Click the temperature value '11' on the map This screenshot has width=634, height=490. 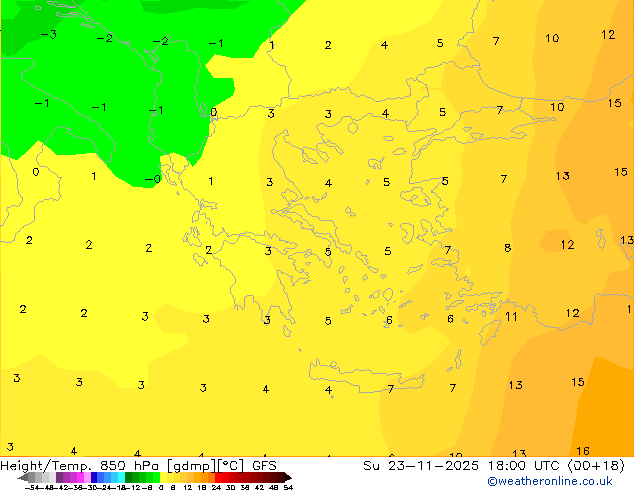click(511, 317)
